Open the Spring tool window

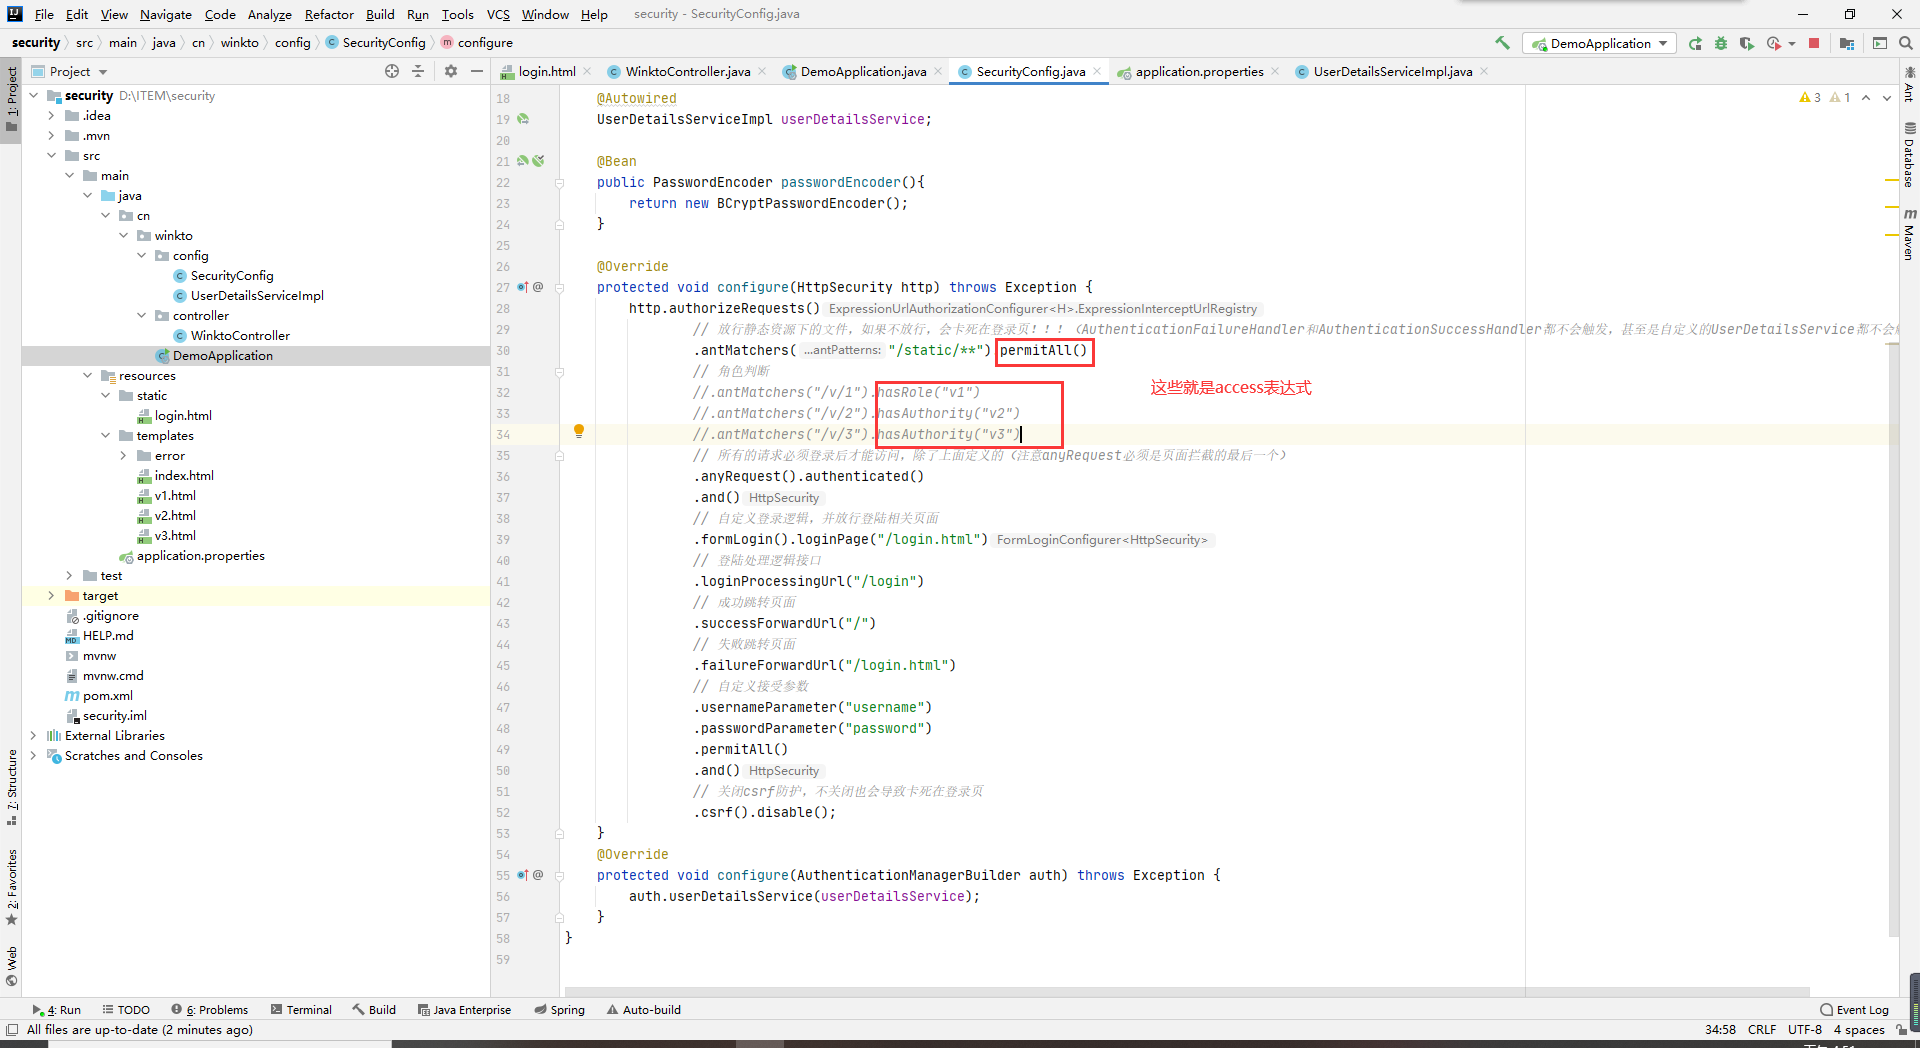(x=560, y=1010)
